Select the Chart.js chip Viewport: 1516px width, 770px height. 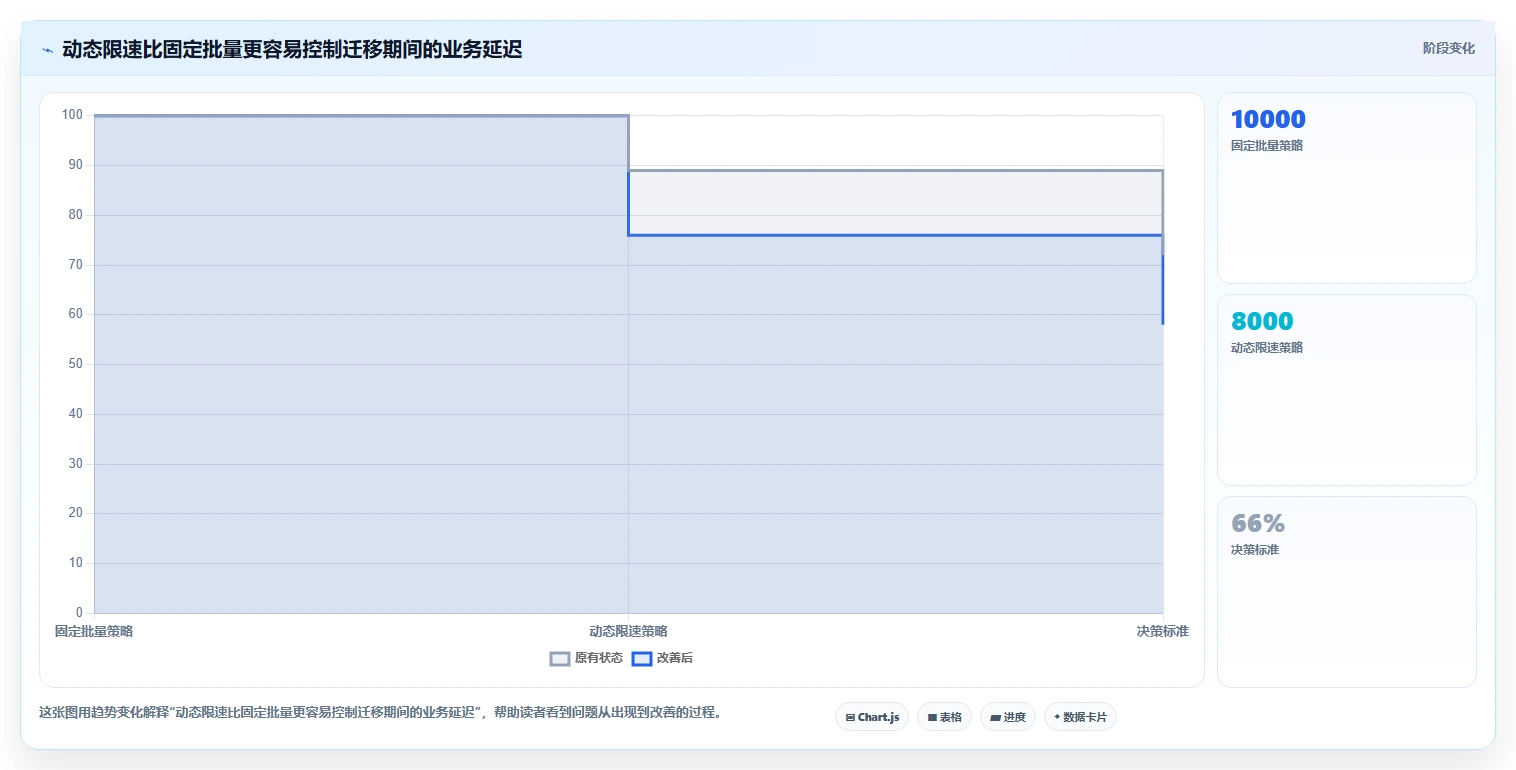tap(872, 717)
